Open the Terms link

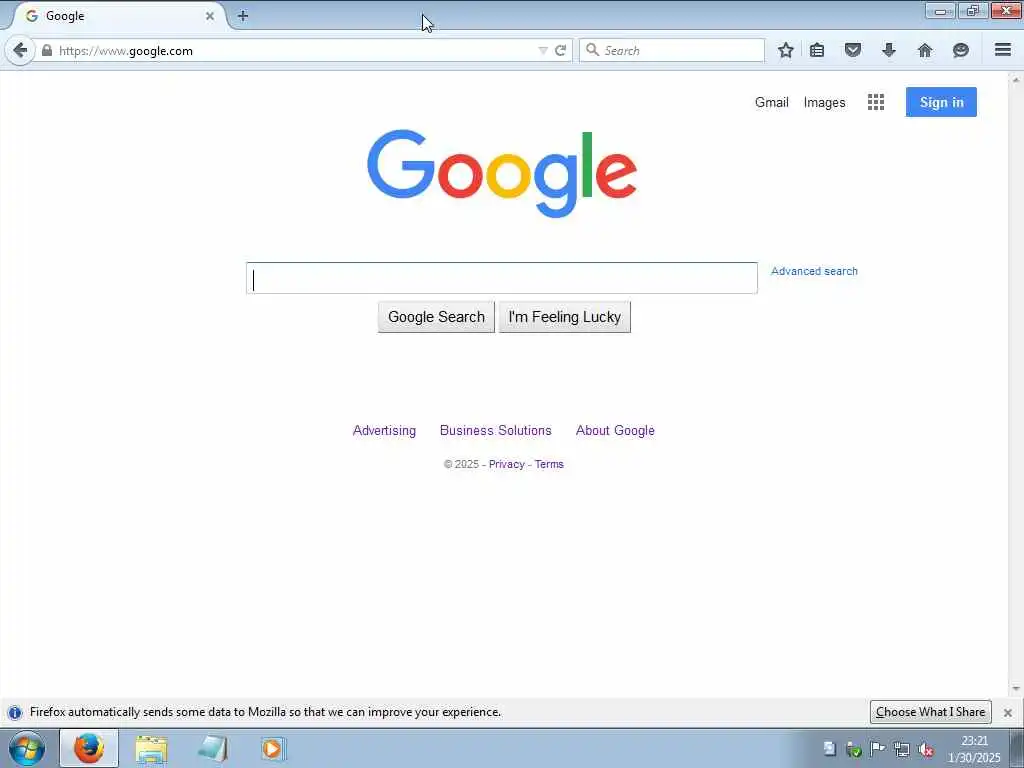549,464
